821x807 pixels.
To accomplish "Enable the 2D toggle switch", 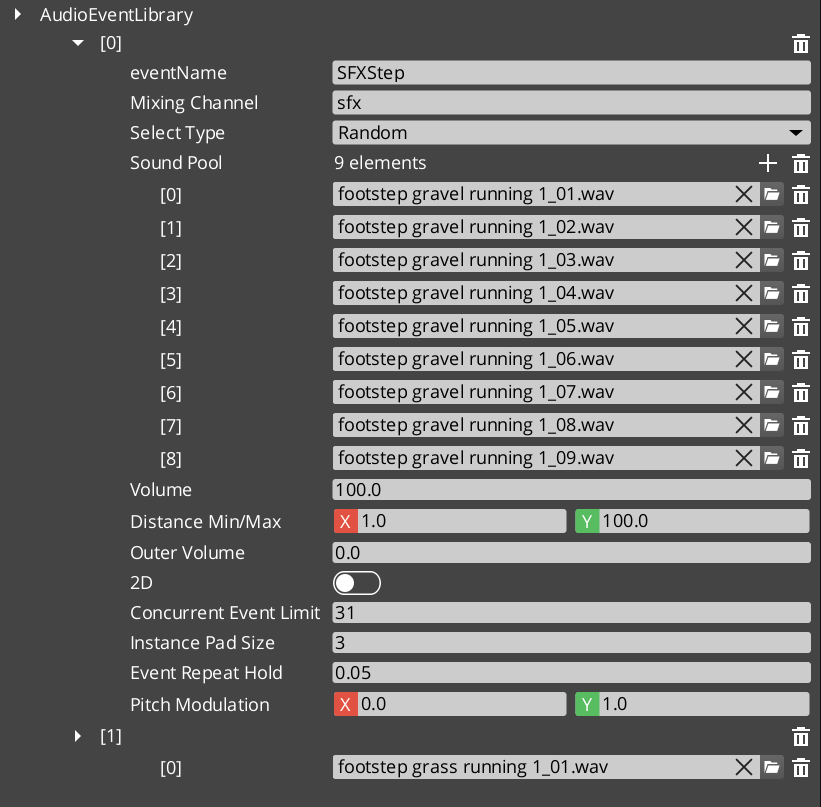I will [x=357, y=583].
